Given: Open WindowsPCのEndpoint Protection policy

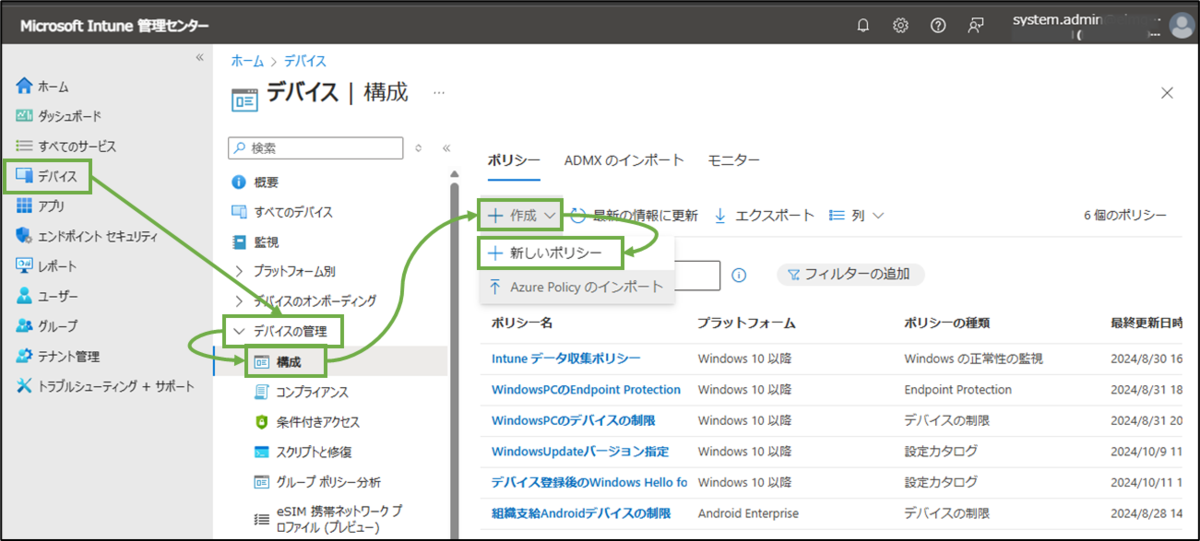Looking at the screenshot, I should [586, 389].
